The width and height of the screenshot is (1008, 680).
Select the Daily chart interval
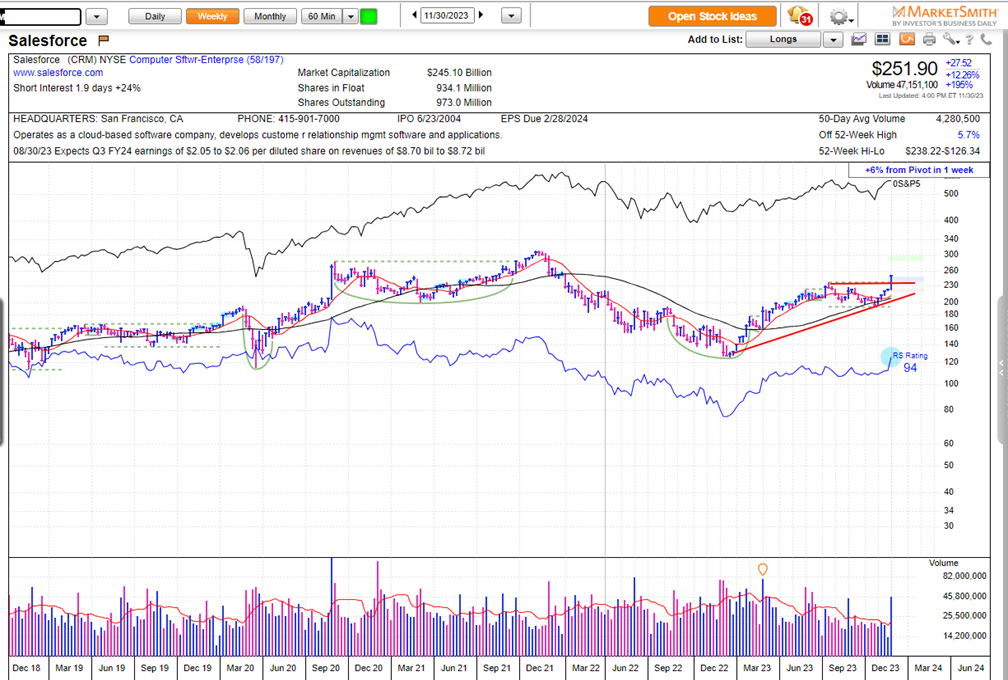(x=155, y=16)
